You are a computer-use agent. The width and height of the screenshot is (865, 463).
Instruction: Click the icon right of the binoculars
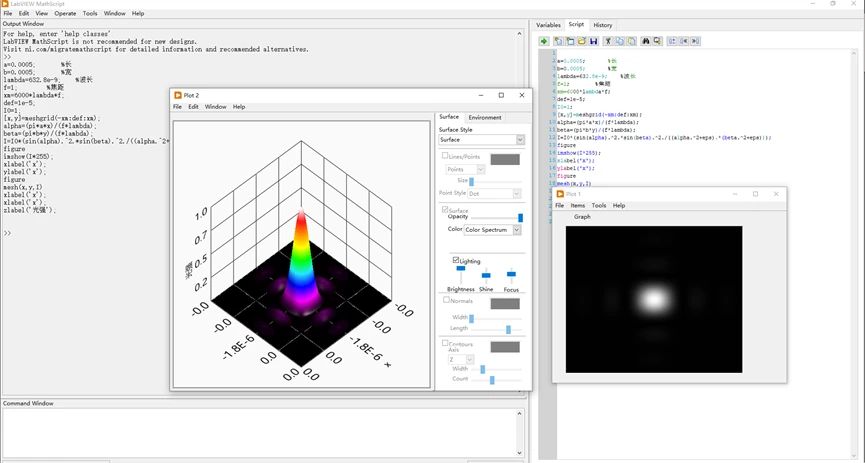(x=658, y=41)
